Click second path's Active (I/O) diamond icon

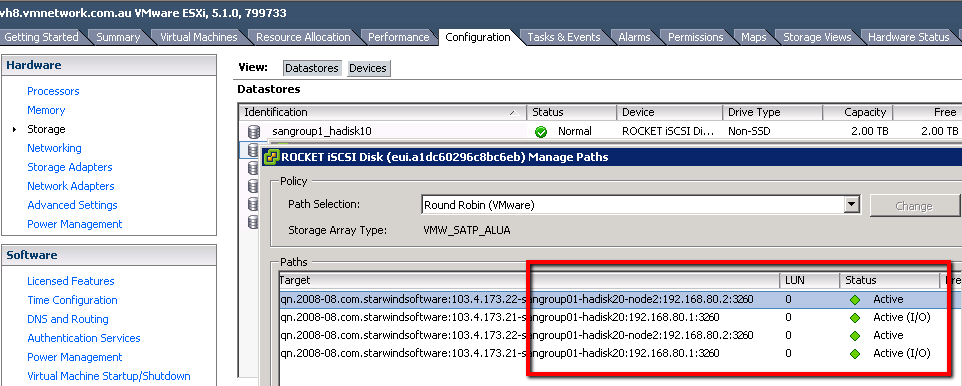click(x=855, y=318)
